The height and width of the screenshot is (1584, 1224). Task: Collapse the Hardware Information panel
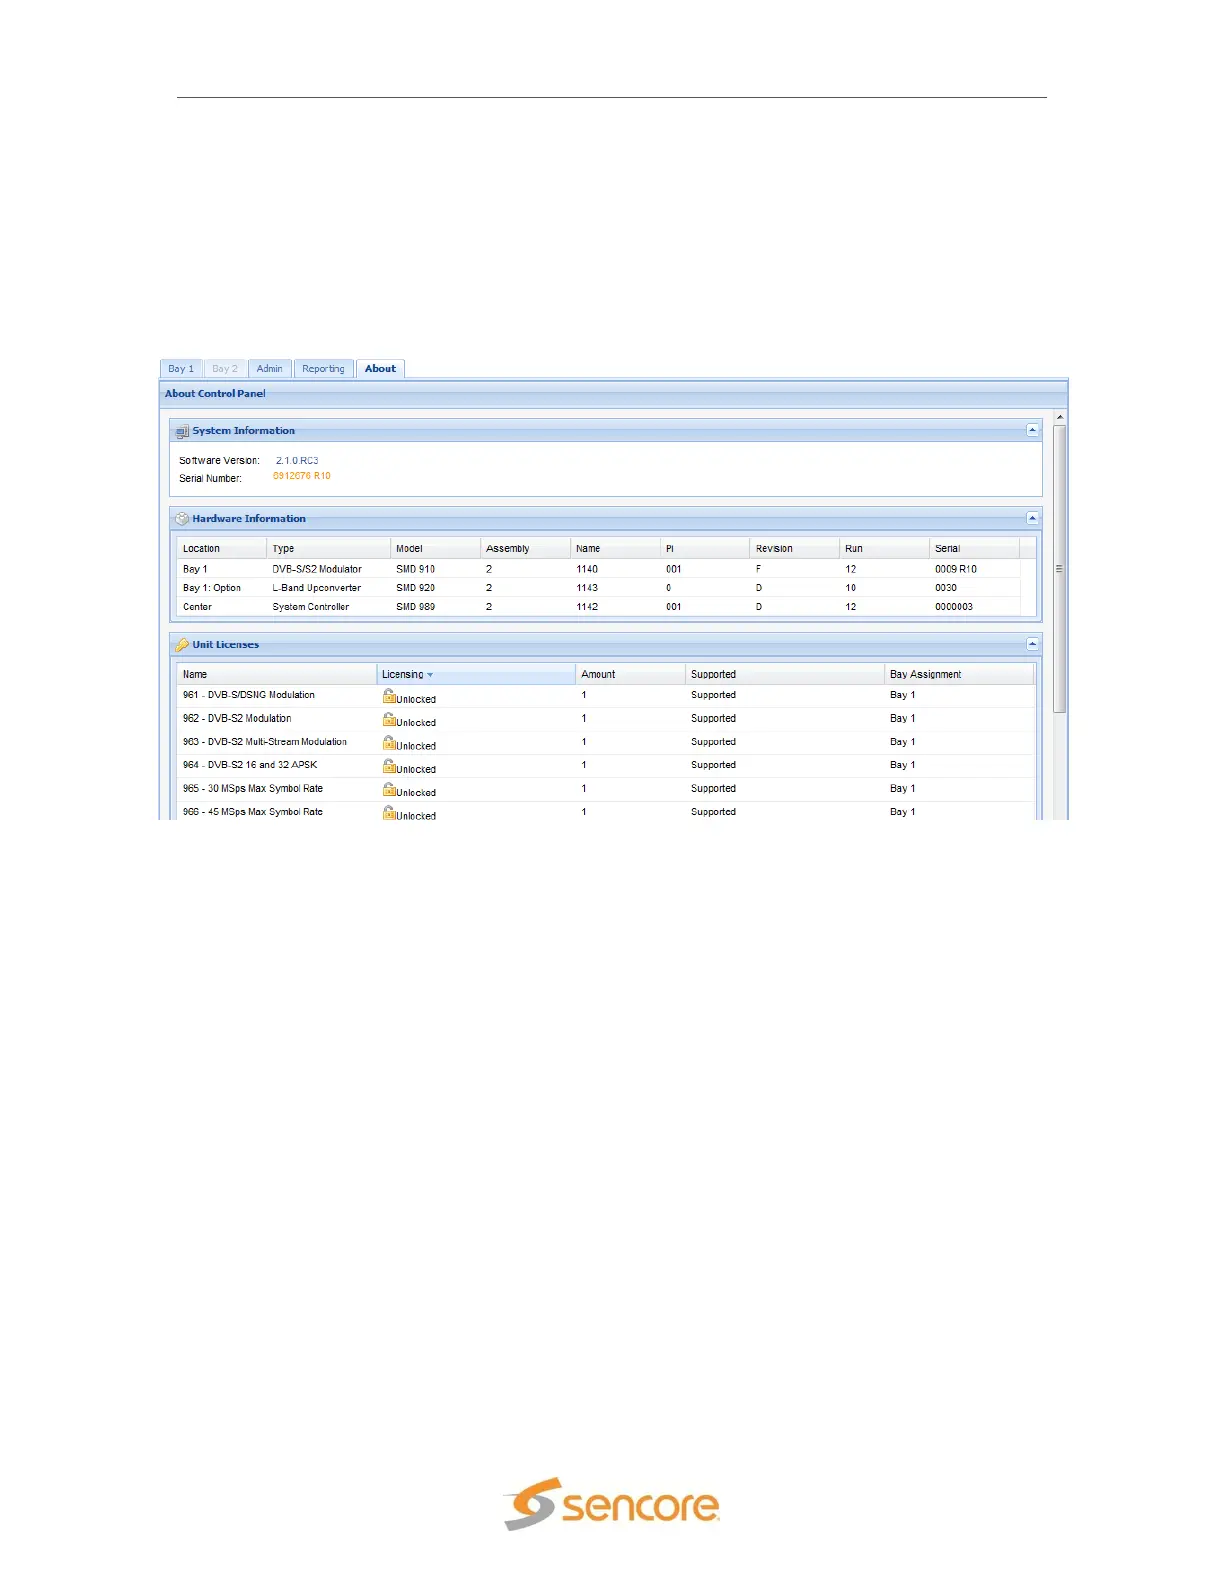1032,518
